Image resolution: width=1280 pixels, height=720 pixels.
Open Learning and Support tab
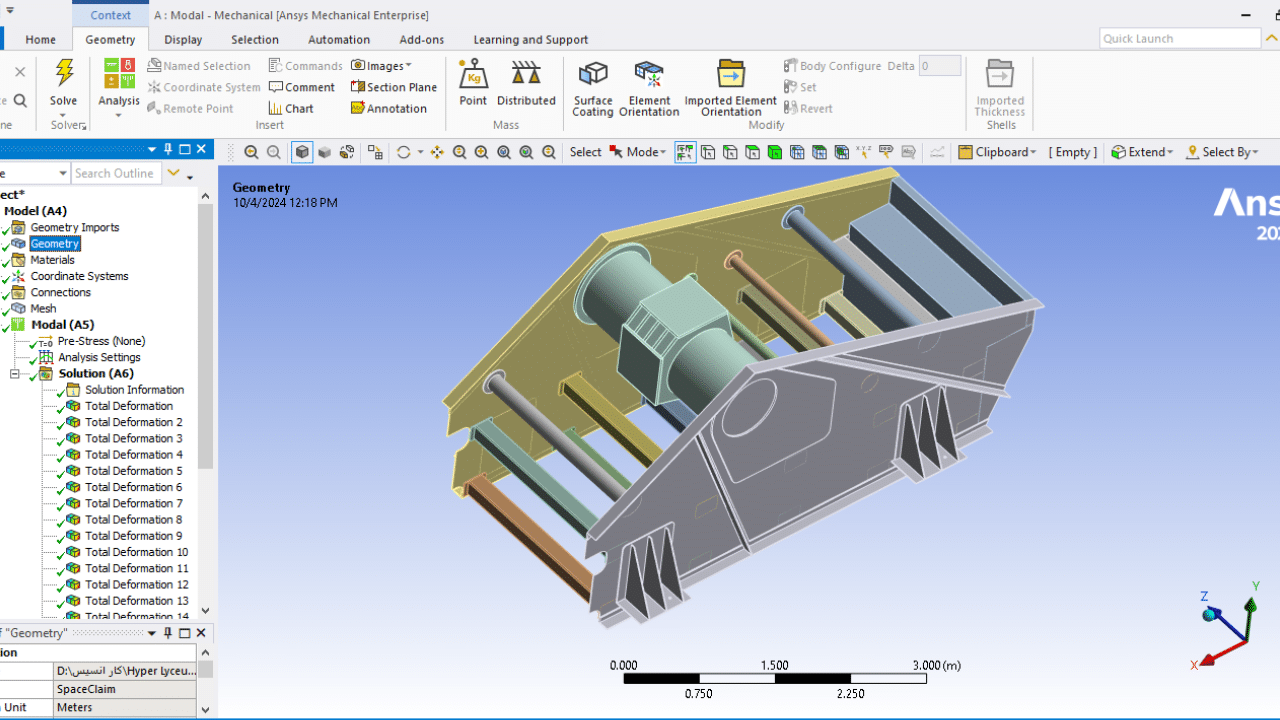coord(531,39)
